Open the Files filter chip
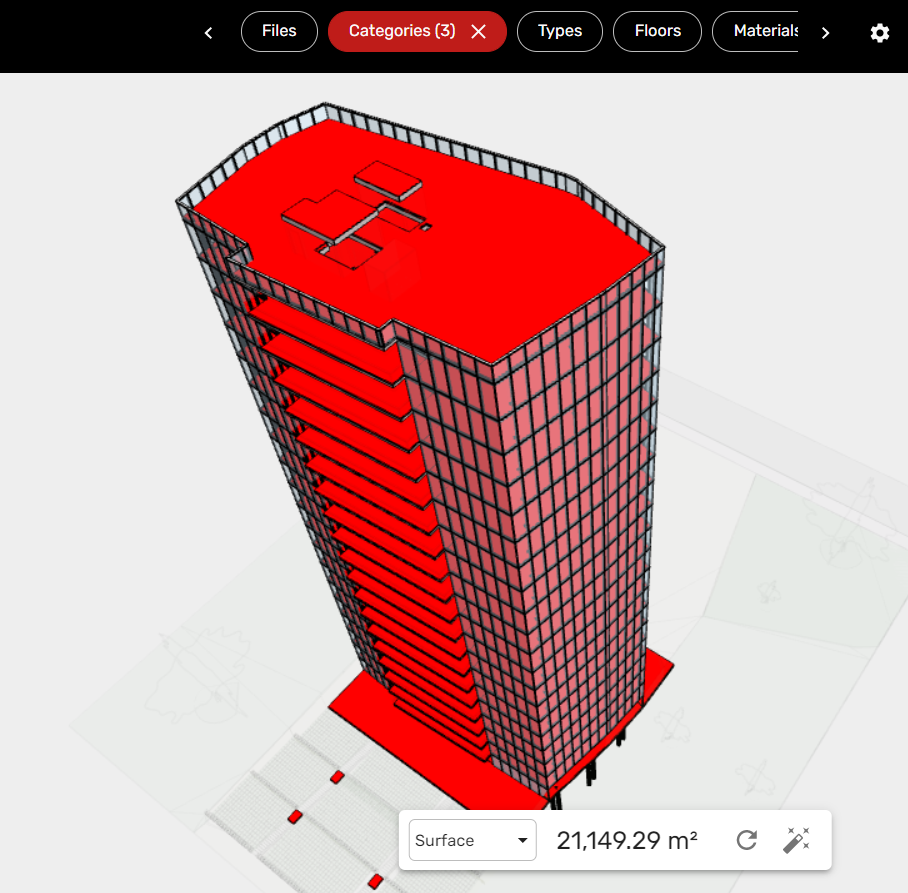This screenshot has width=908, height=893. click(x=279, y=32)
